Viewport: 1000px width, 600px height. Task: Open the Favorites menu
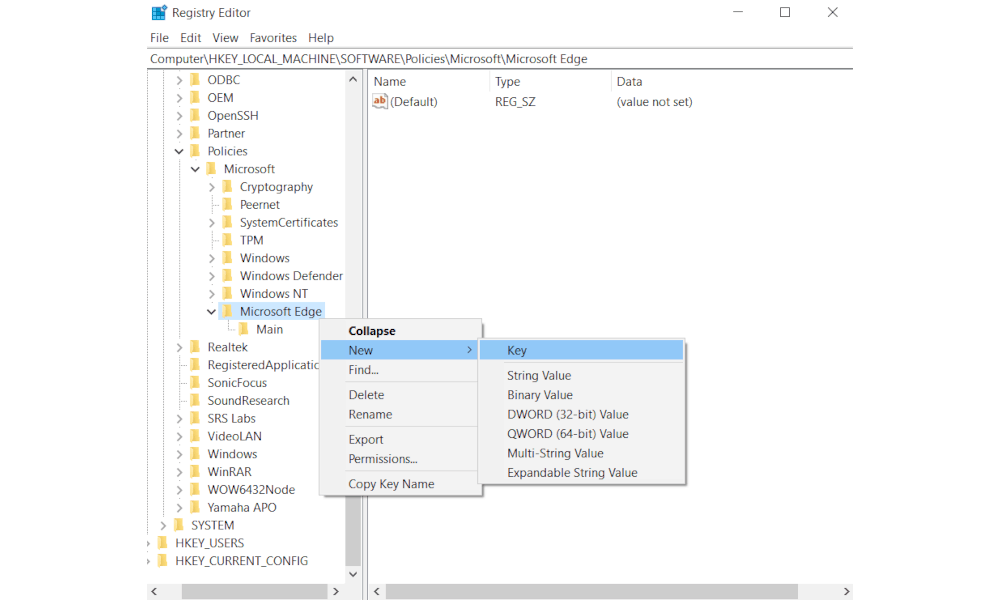point(273,38)
